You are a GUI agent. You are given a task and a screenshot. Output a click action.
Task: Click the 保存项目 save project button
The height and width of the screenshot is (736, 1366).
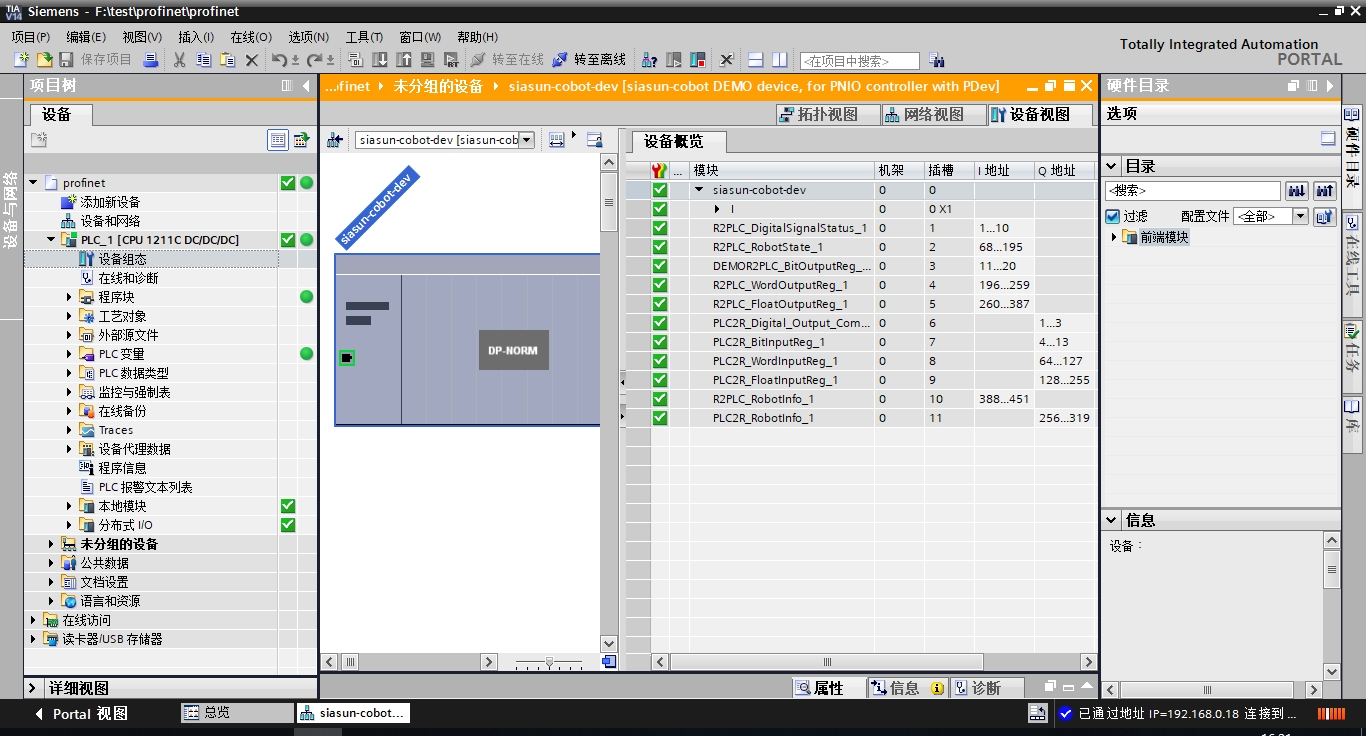(95, 60)
